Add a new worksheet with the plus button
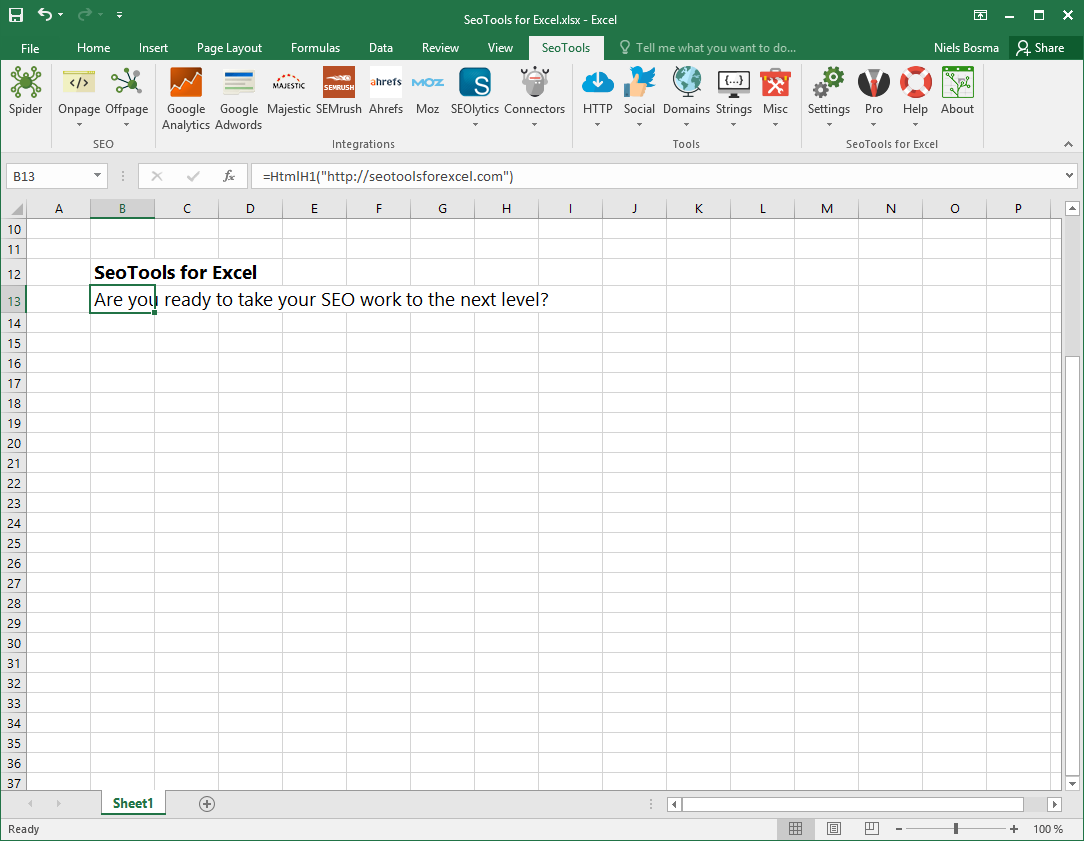 point(206,803)
